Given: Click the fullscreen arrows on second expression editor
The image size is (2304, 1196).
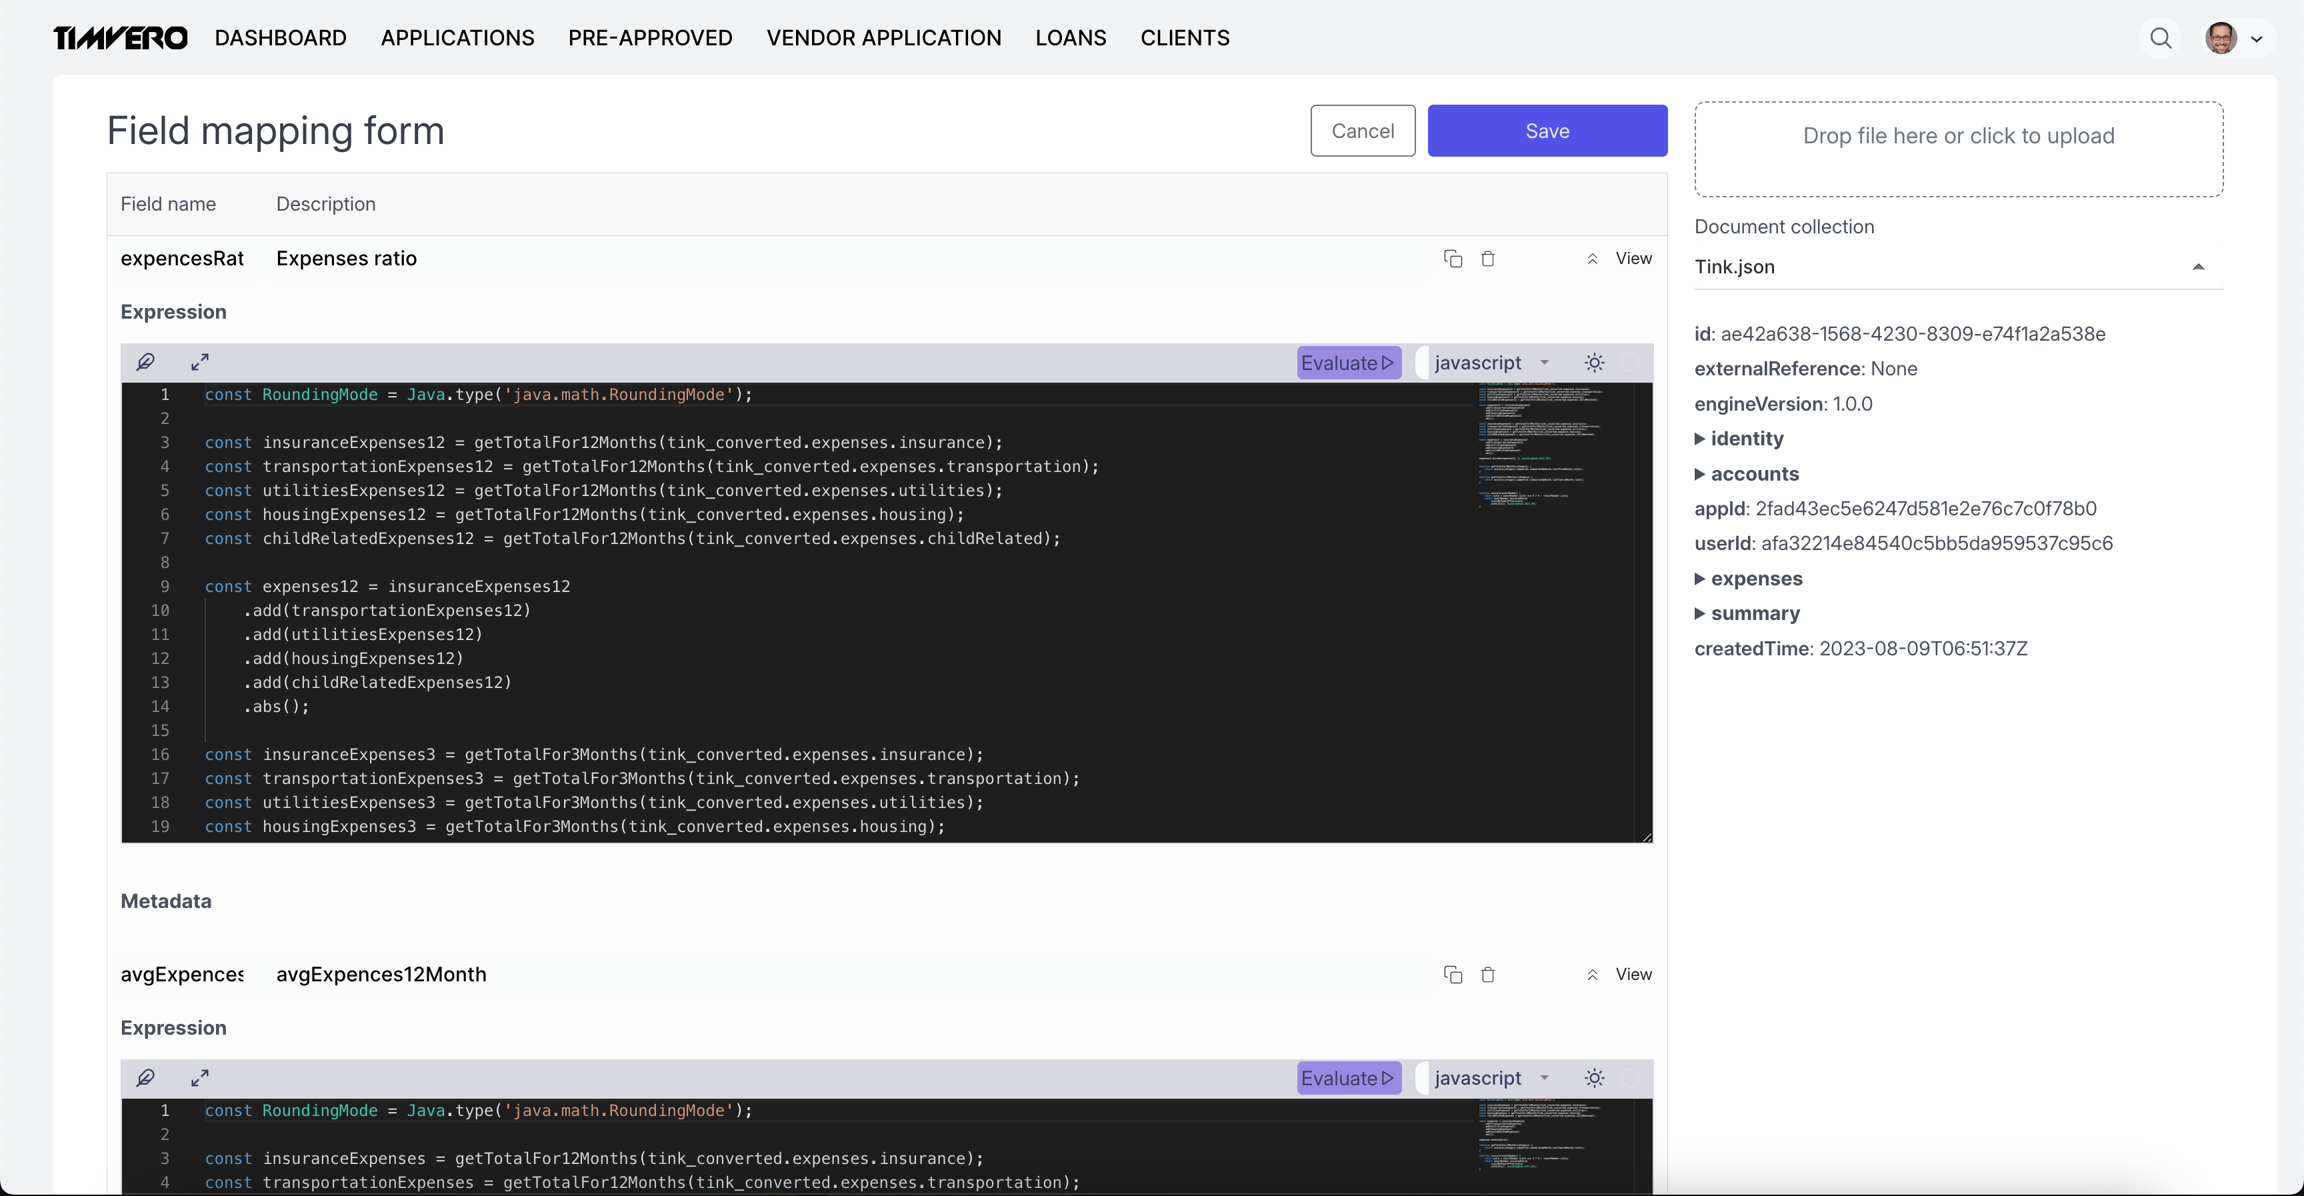Looking at the screenshot, I should pos(200,1078).
